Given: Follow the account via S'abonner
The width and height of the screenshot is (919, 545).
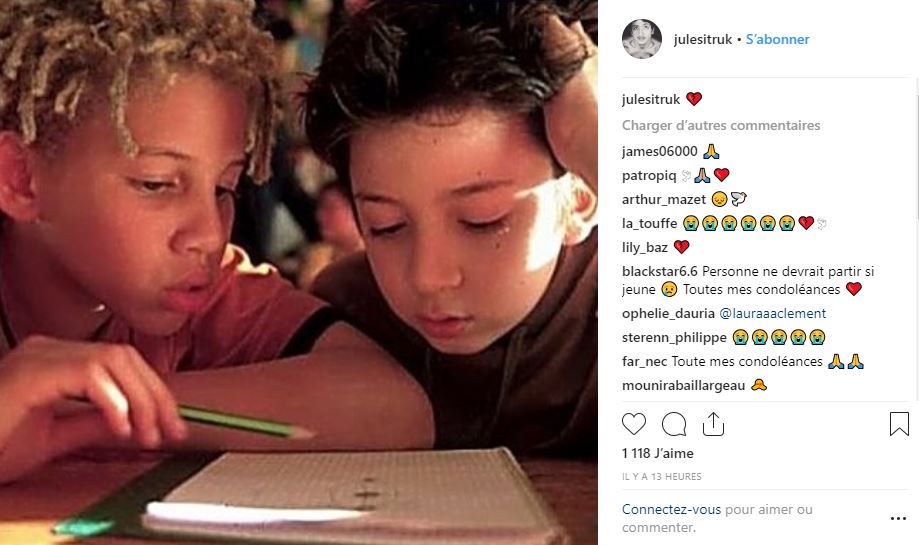Looking at the screenshot, I should click(777, 39).
